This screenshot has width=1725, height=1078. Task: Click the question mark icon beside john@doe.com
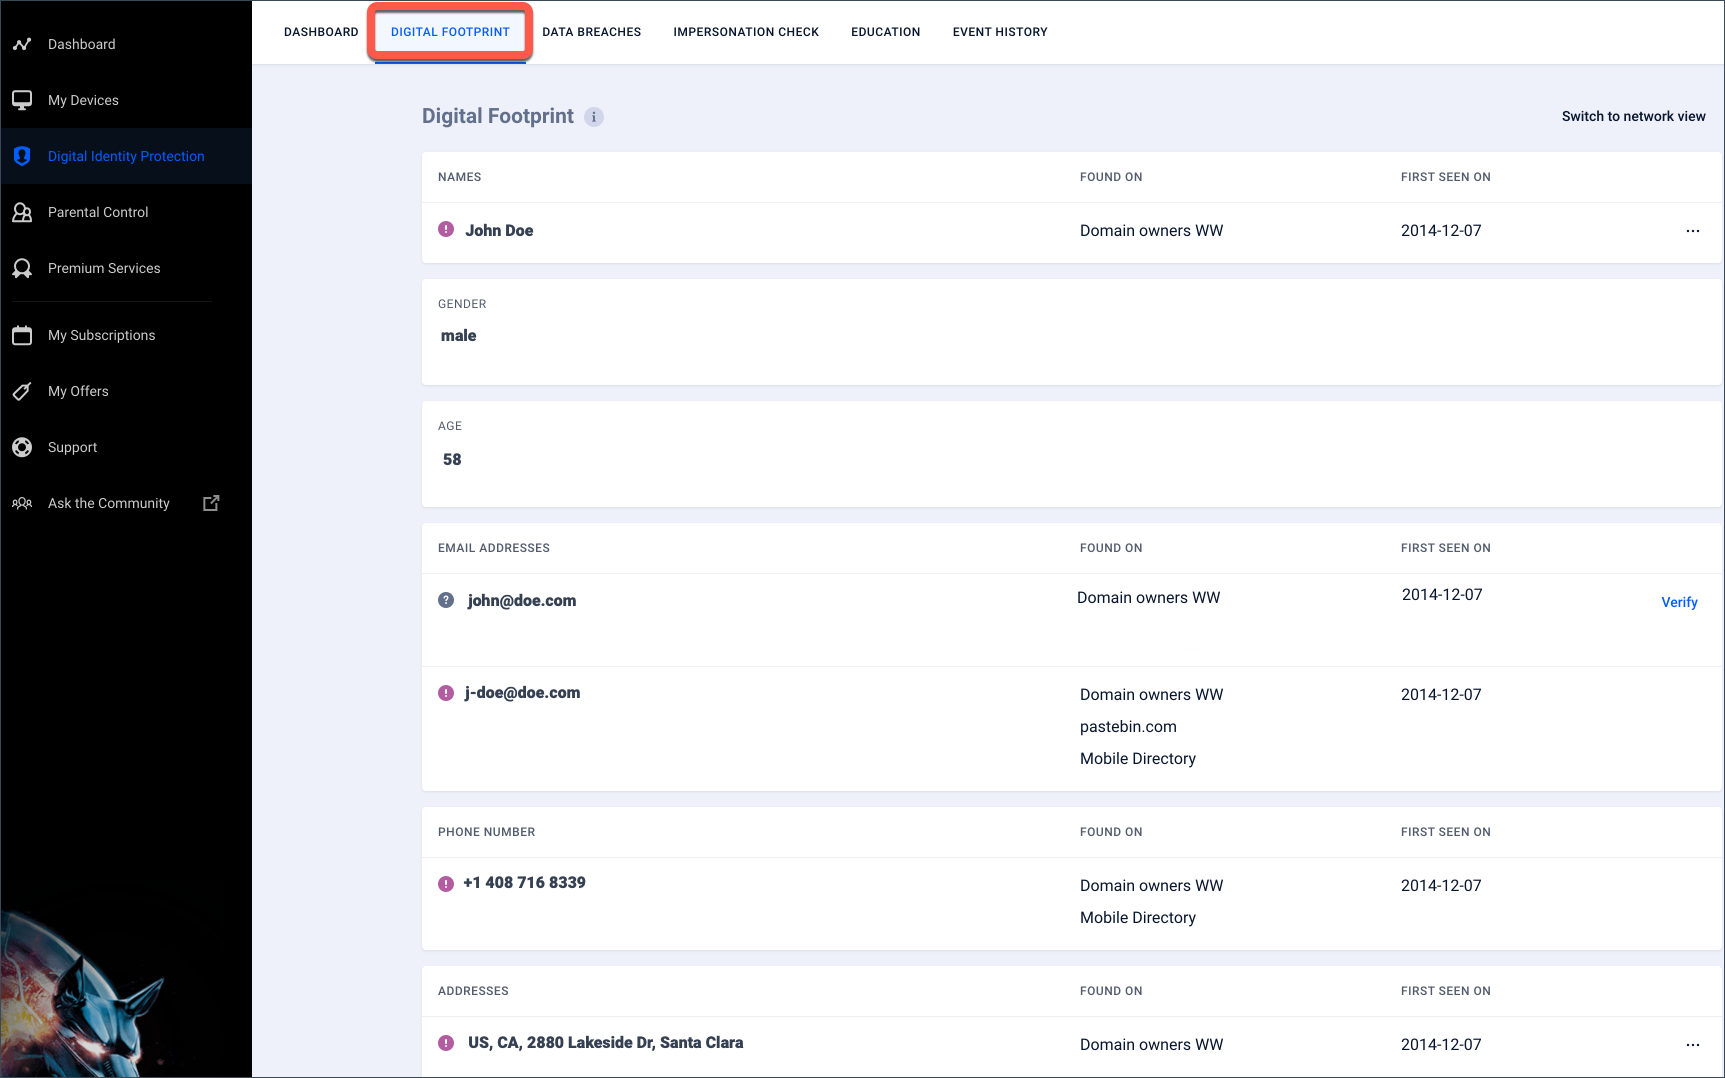pos(446,600)
